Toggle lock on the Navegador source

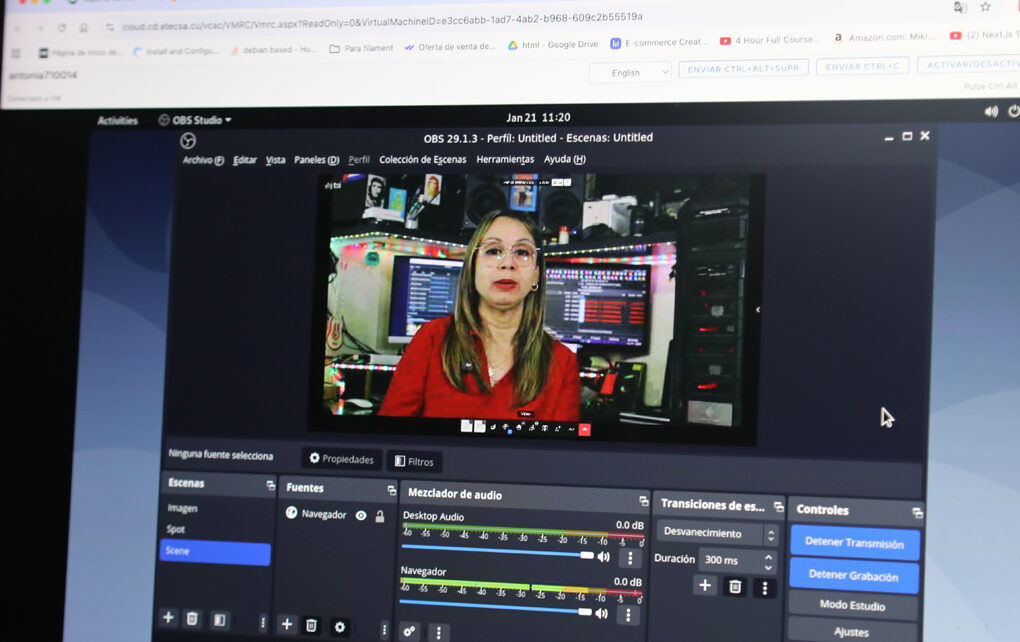coord(380,516)
